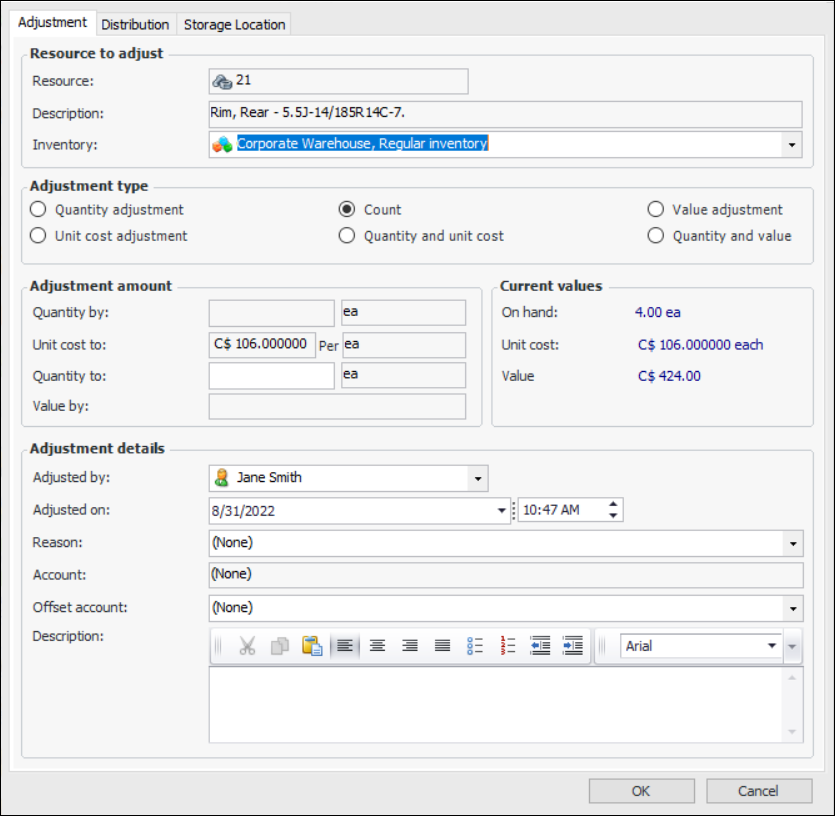
Task: Open the Reason dropdown list
Action: (793, 543)
